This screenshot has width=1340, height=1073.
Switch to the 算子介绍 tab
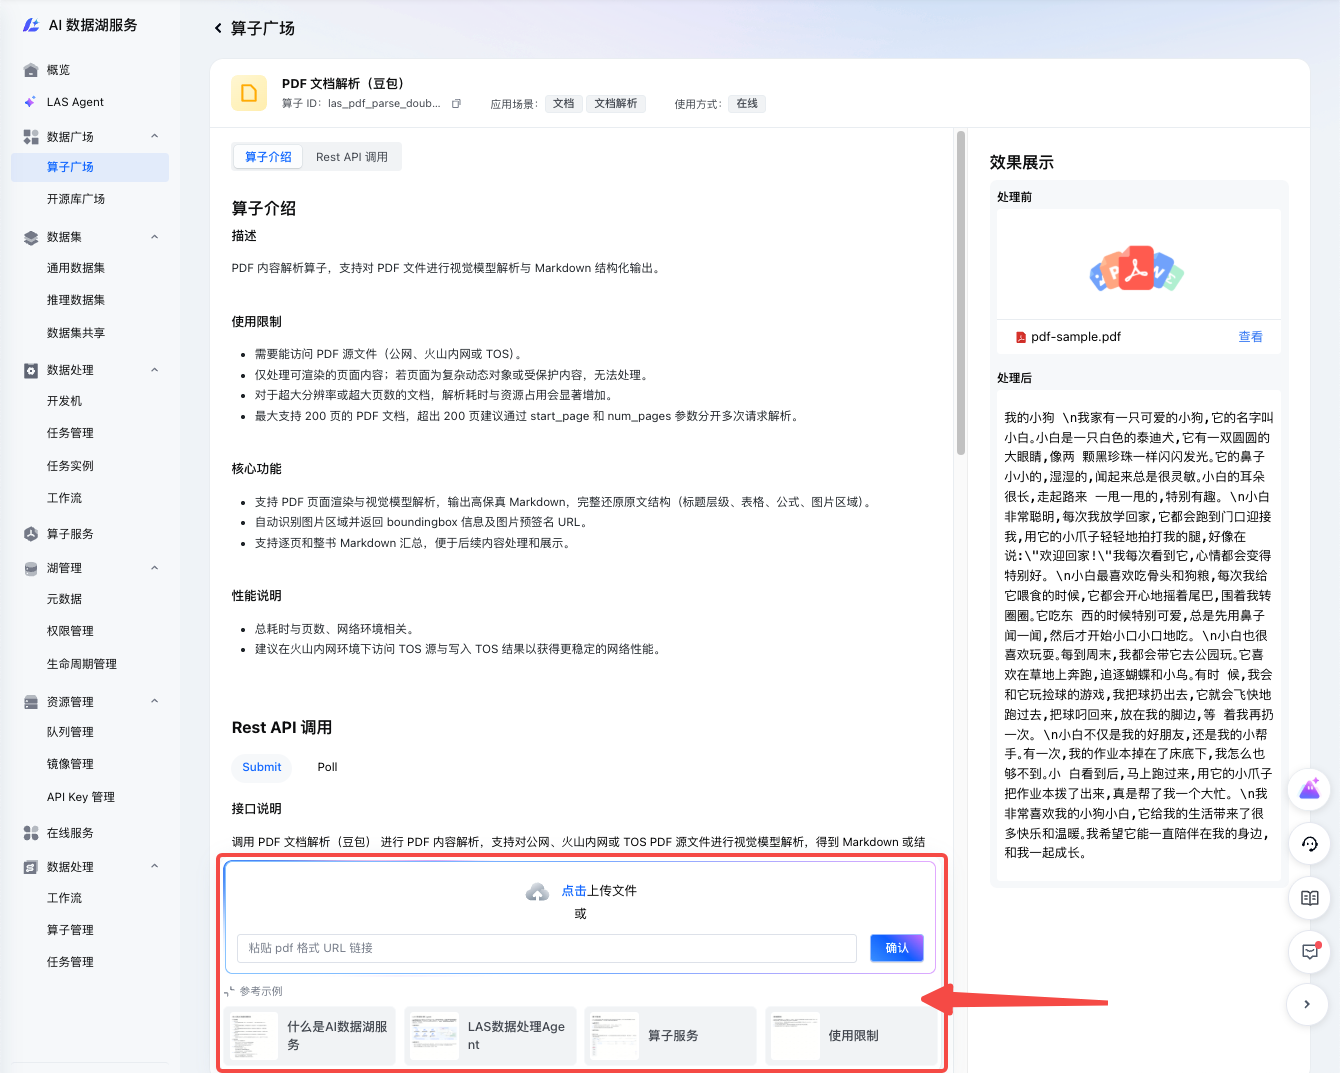(x=268, y=157)
